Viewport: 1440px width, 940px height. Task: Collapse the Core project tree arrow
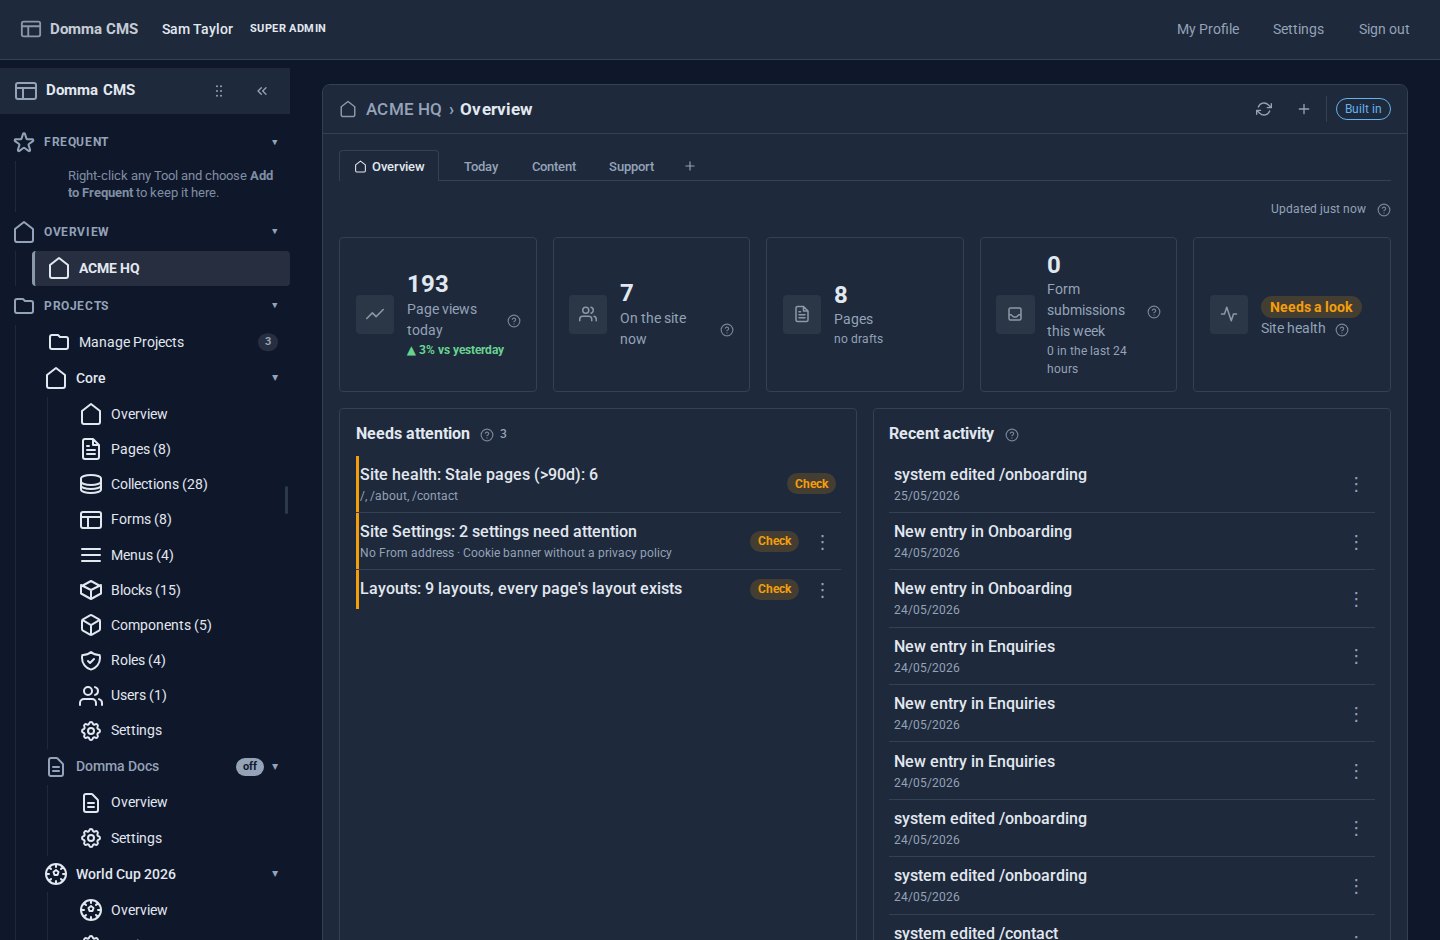[275, 378]
